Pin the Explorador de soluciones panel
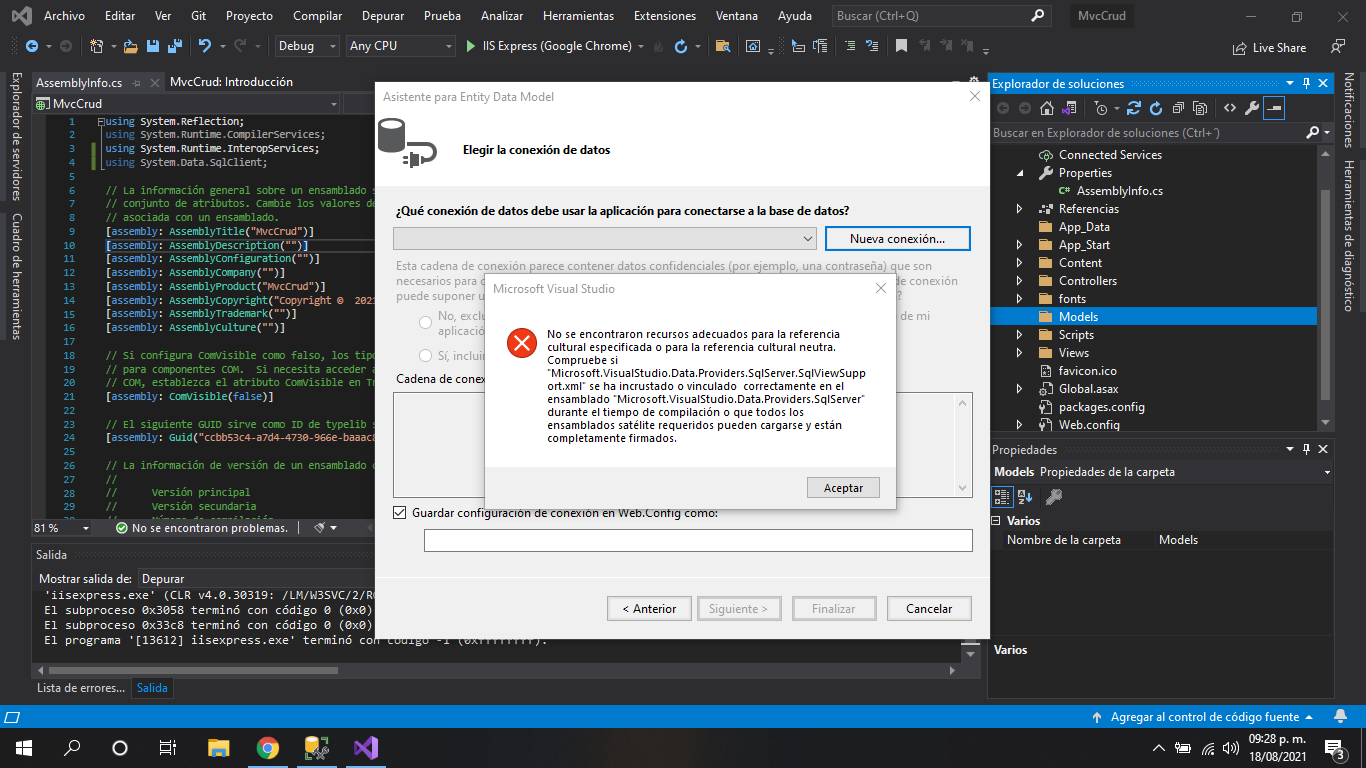Image resolution: width=1366 pixels, height=768 pixels. pyautogui.click(x=1306, y=84)
